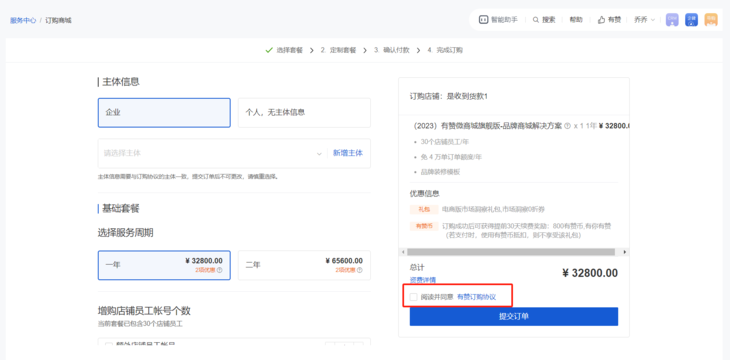Open the 资费详情 link
The height and width of the screenshot is (360, 730).
click(423, 280)
